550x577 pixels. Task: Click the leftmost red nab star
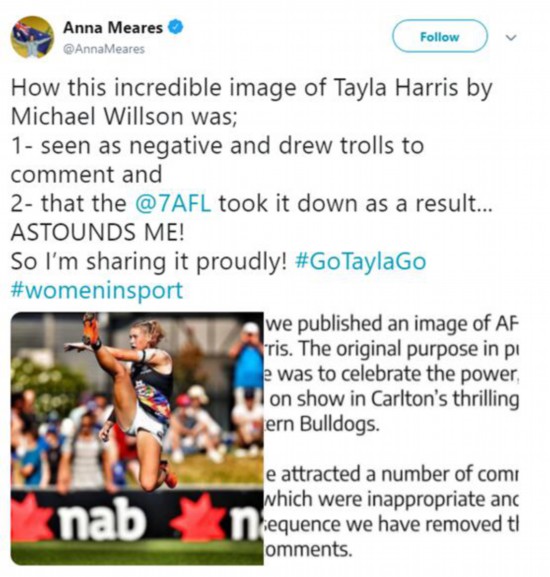tap(31, 517)
